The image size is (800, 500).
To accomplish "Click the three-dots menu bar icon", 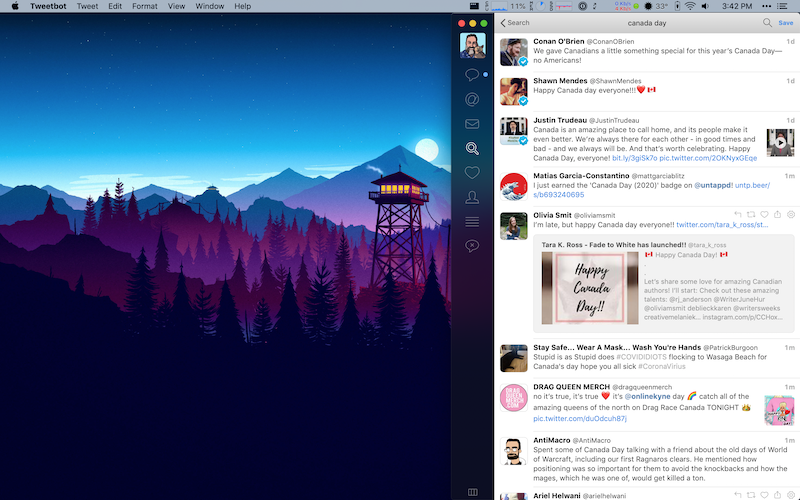I will pos(766,6).
